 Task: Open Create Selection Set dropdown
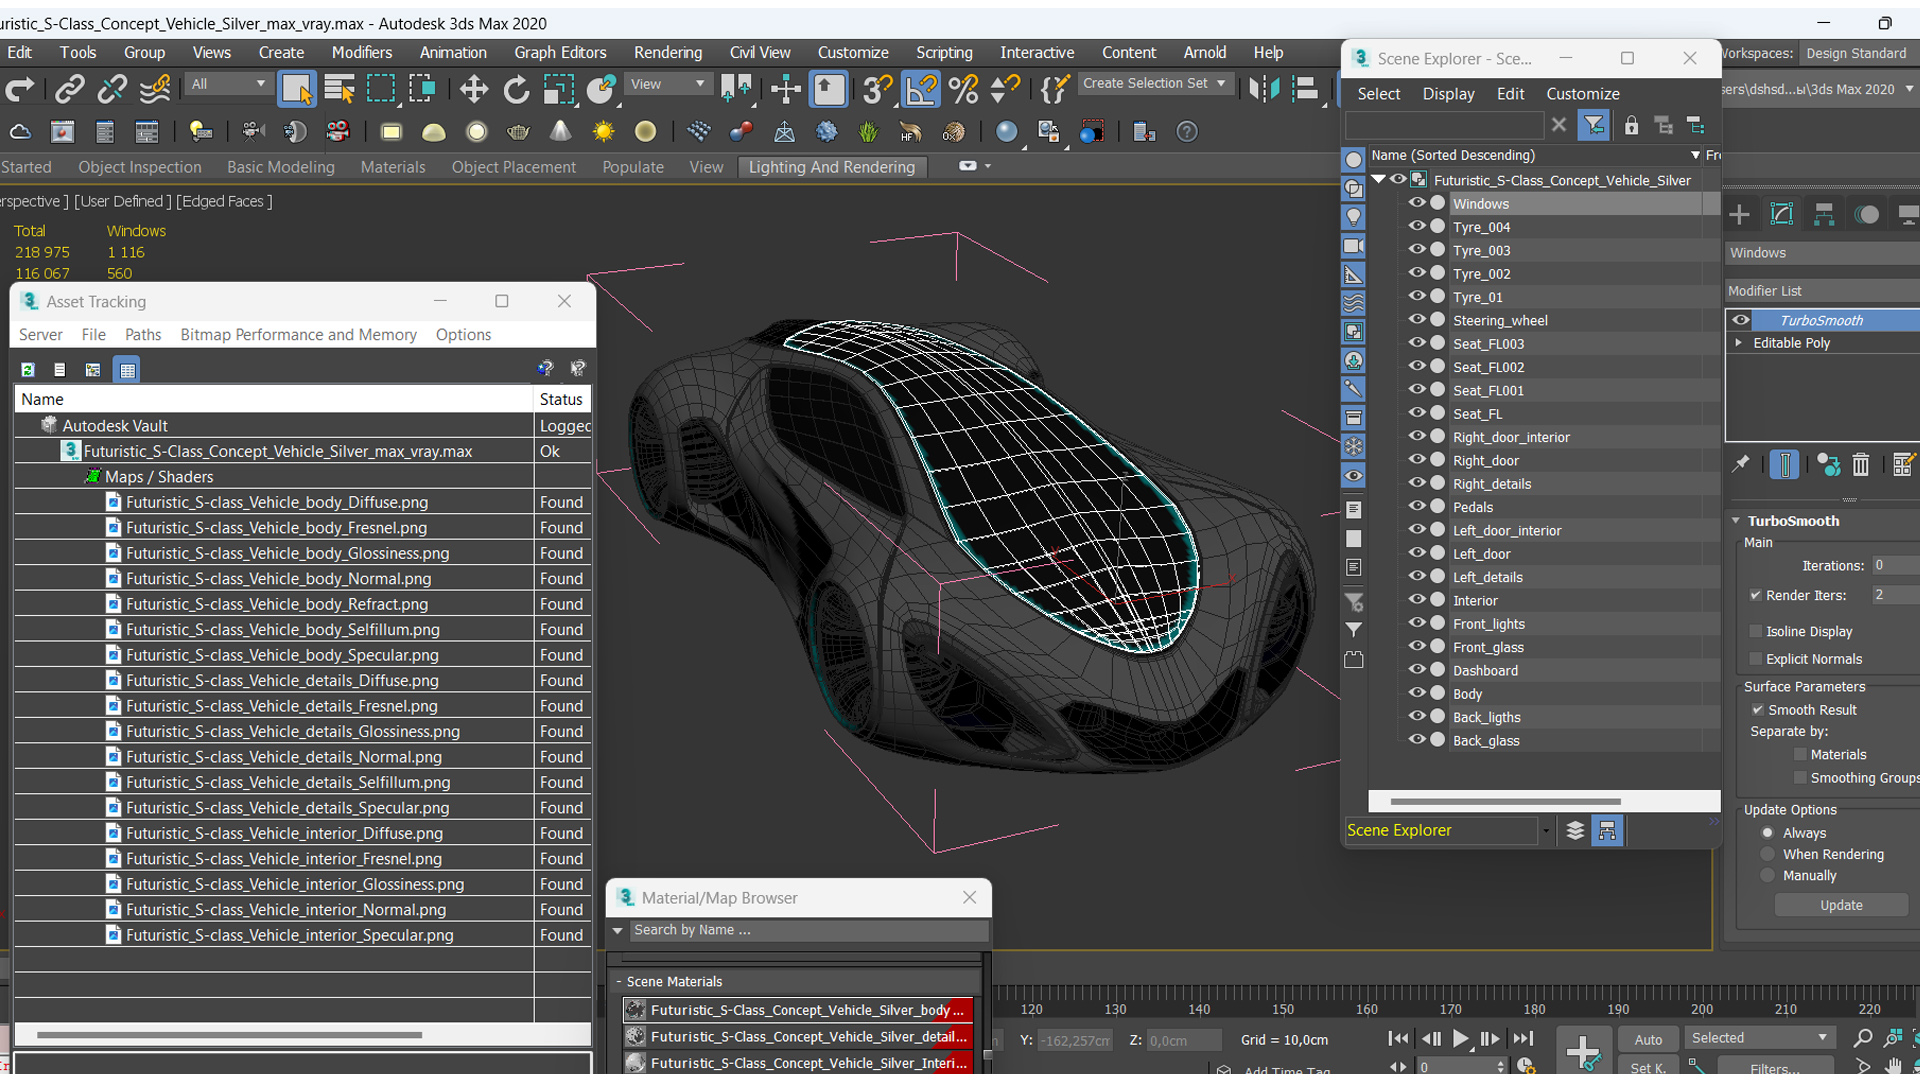point(1154,84)
